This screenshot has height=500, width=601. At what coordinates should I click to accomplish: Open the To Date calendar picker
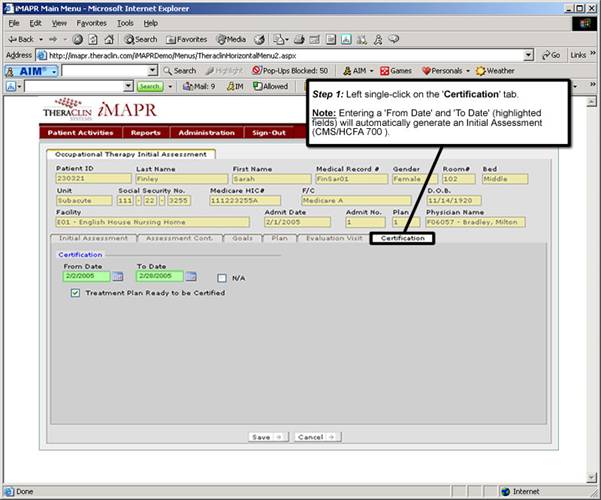pos(192,276)
